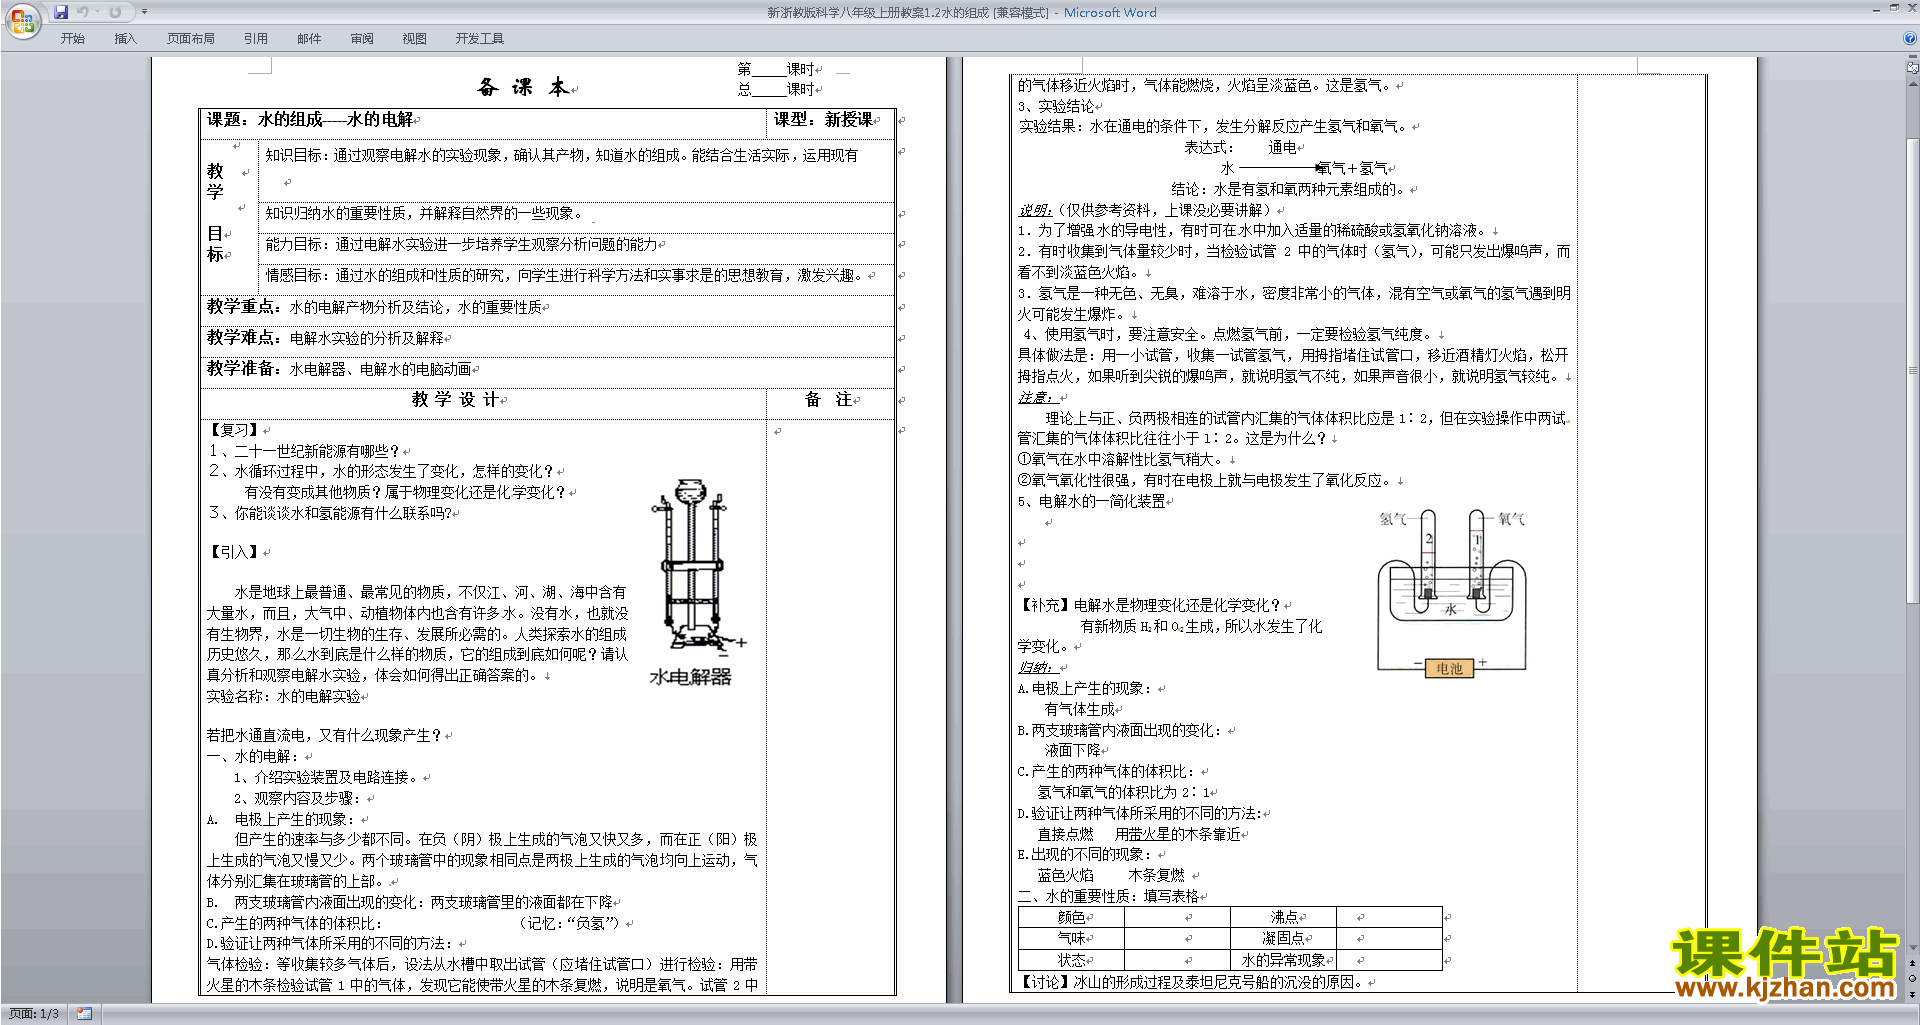
Task: Select the 审阅 ribbon tab
Action: coord(362,39)
